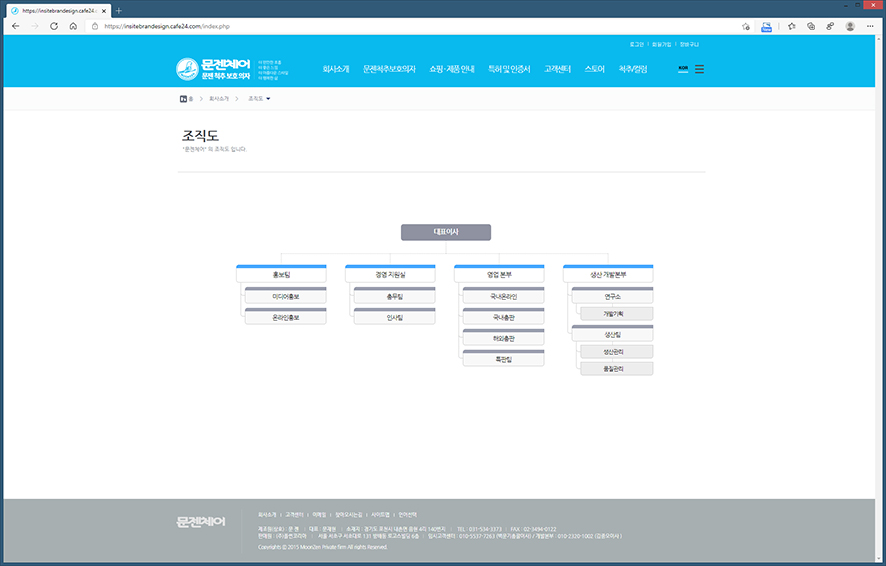Click the browser refresh button
886x566 pixels.
[x=54, y=26]
